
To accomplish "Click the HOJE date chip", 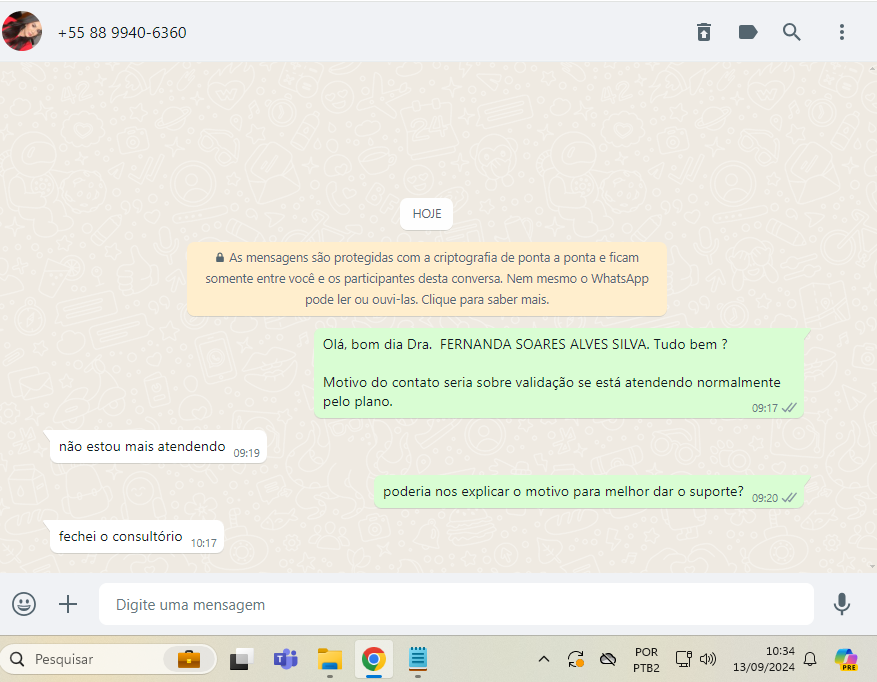I will point(427,214).
